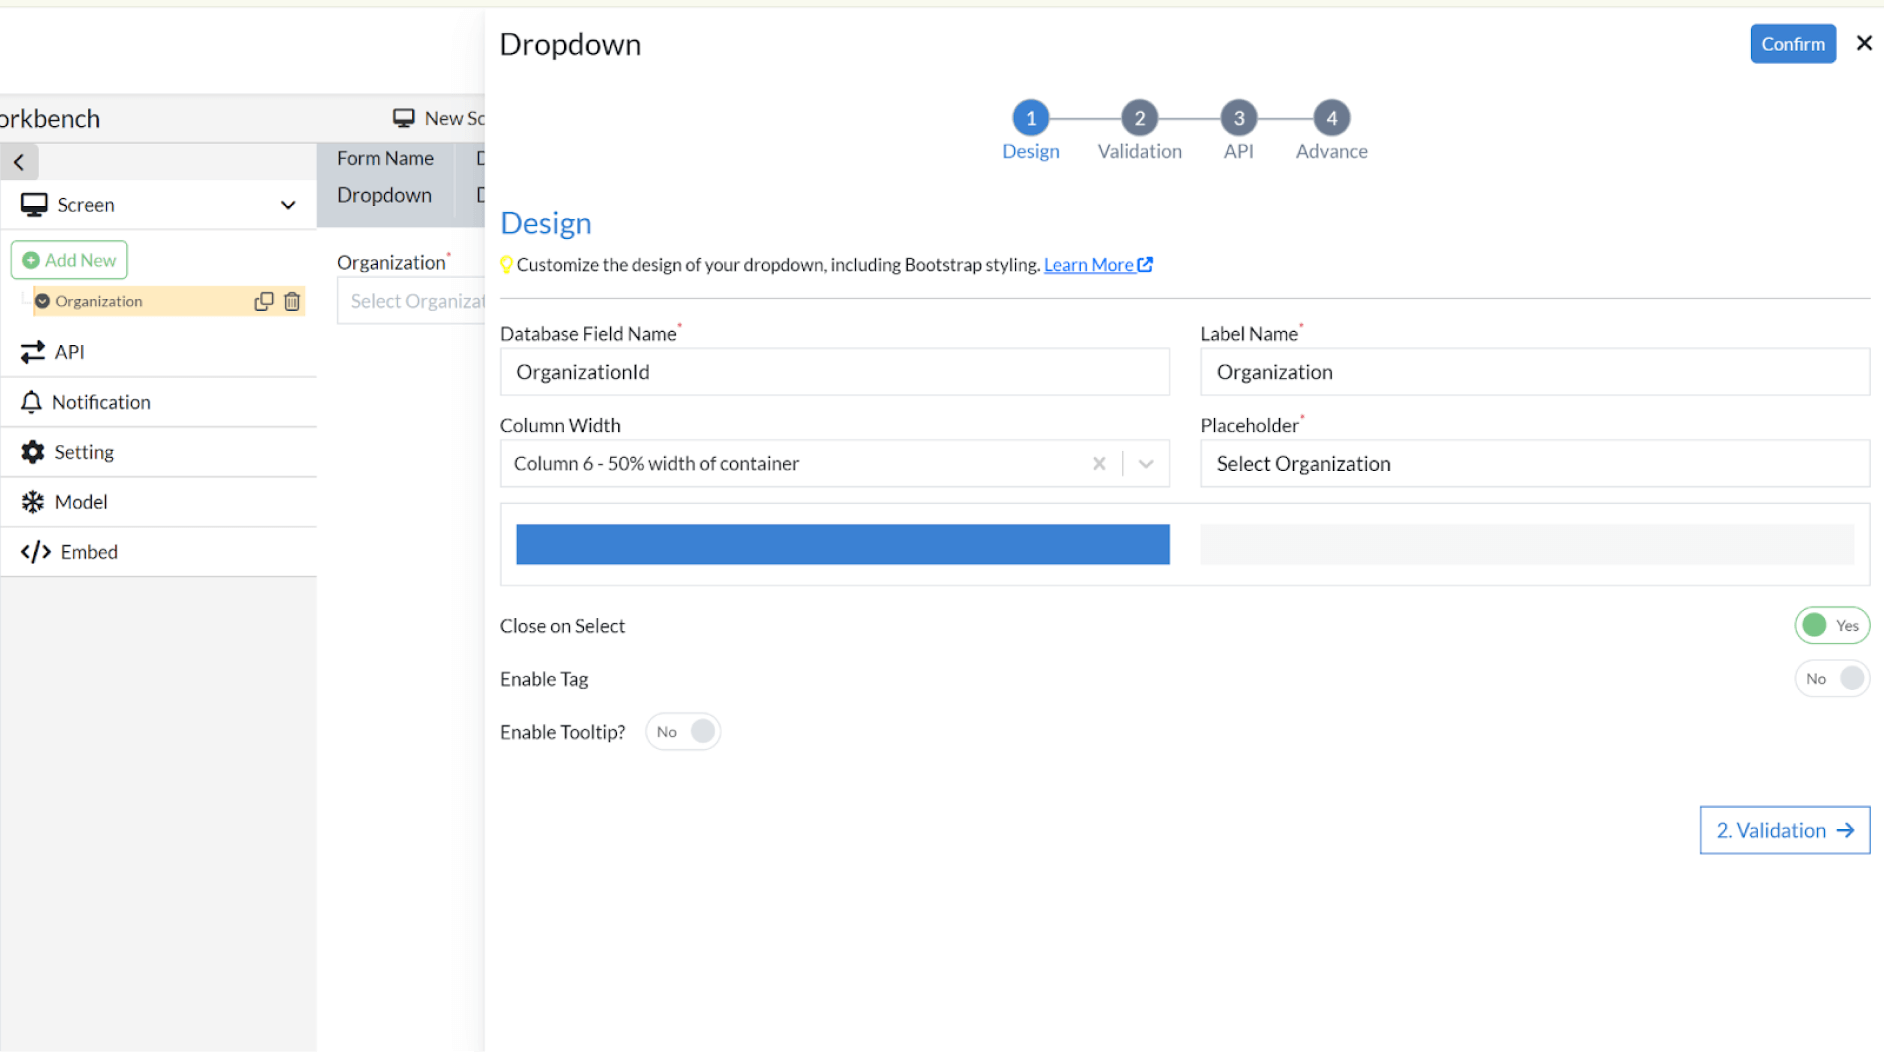Switch to step 4 Advance tab

(x=1331, y=119)
